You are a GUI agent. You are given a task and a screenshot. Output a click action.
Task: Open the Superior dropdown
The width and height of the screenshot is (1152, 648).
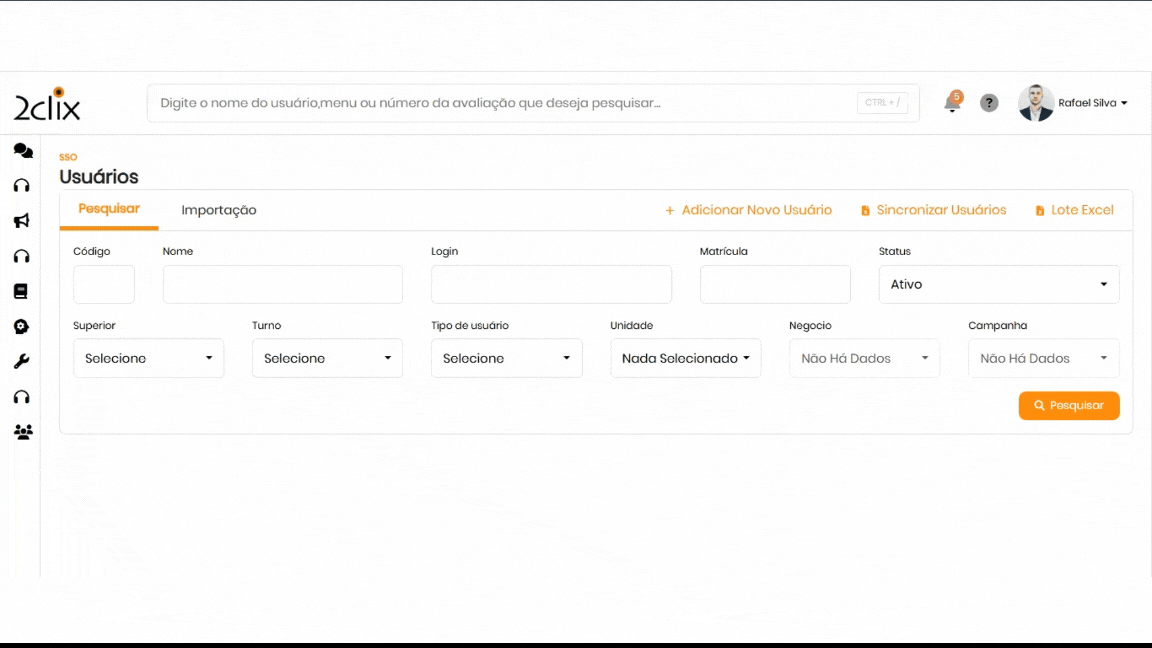(x=148, y=358)
